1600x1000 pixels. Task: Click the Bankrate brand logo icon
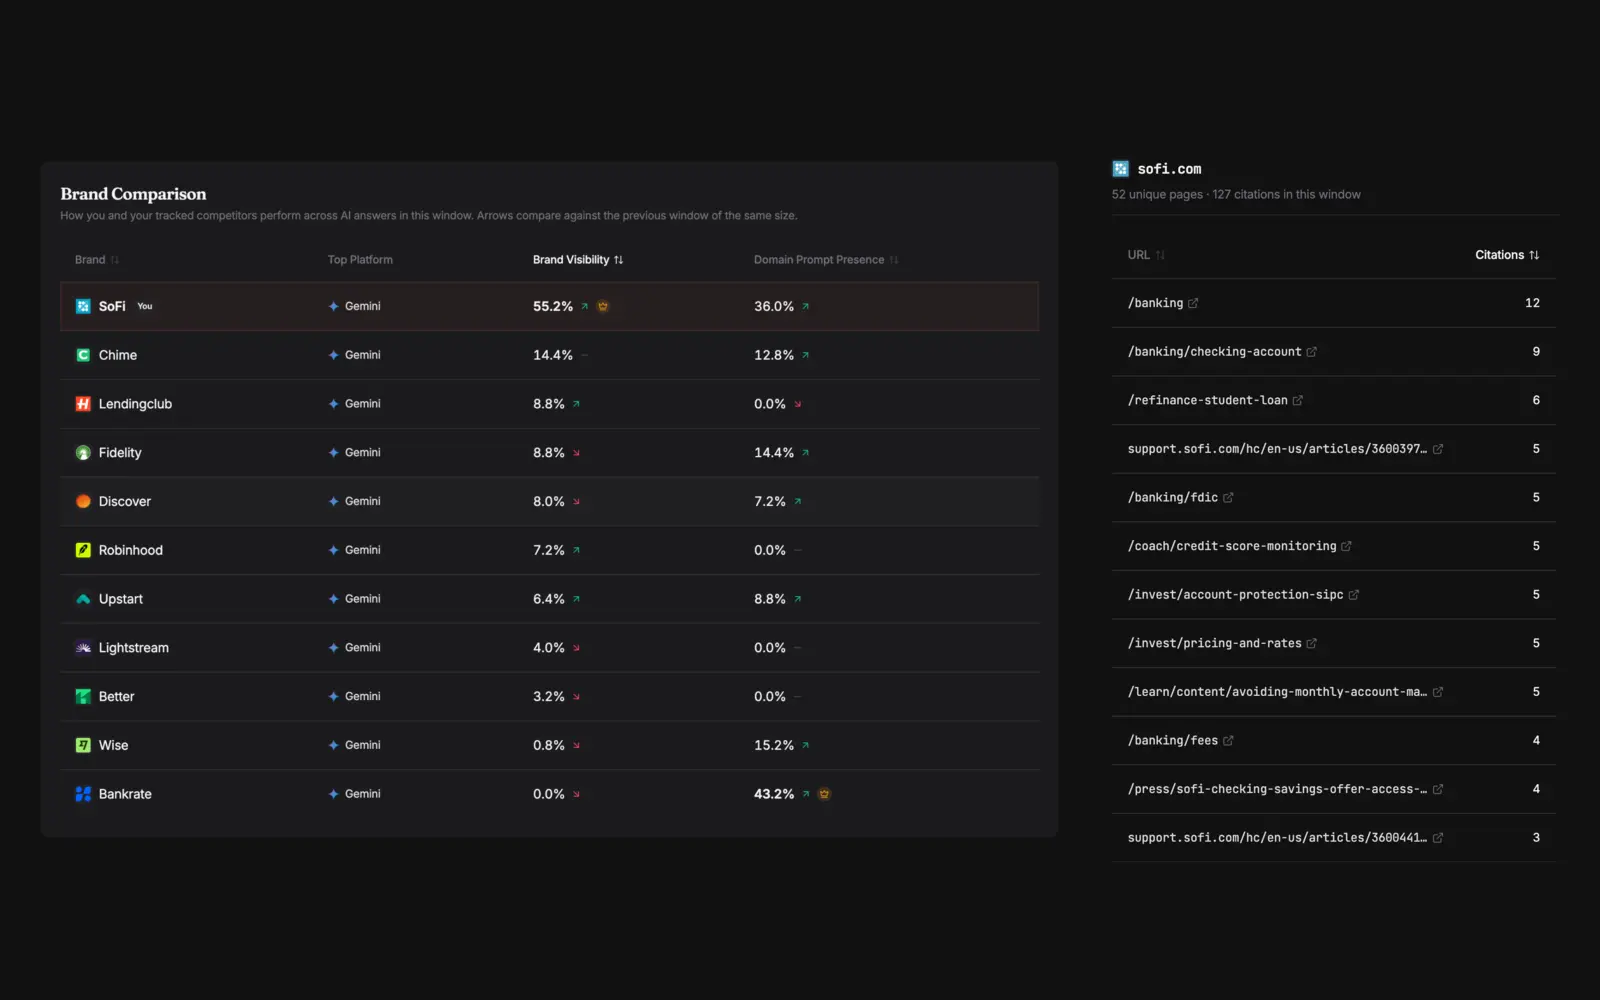point(83,794)
